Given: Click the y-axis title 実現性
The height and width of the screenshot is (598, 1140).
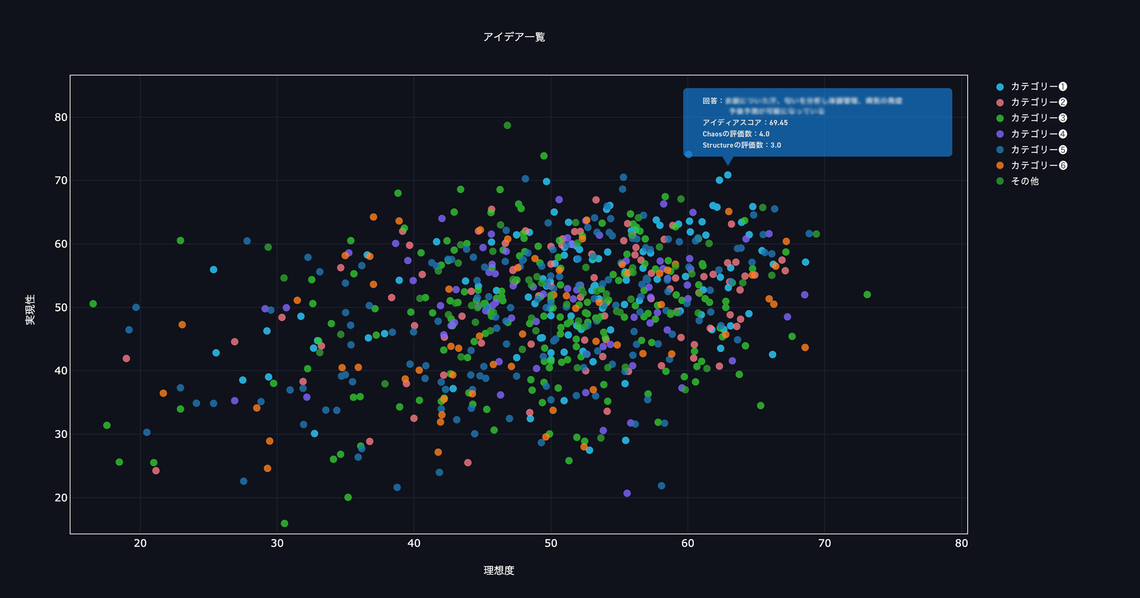Looking at the screenshot, I should pos(30,310).
